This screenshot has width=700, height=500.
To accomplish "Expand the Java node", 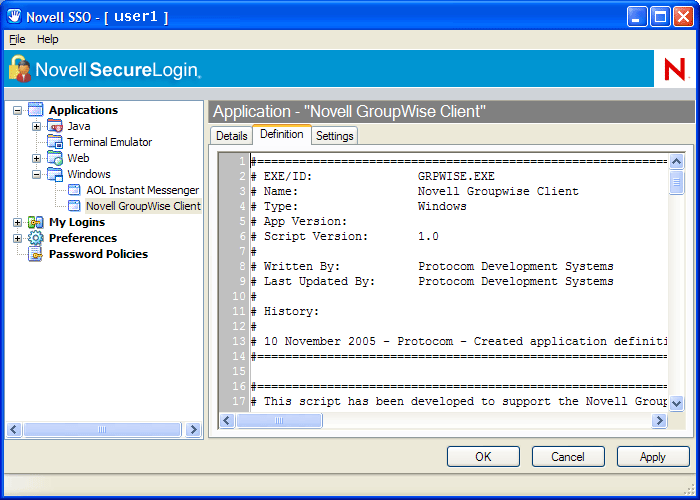I will click(x=36, y=126).
